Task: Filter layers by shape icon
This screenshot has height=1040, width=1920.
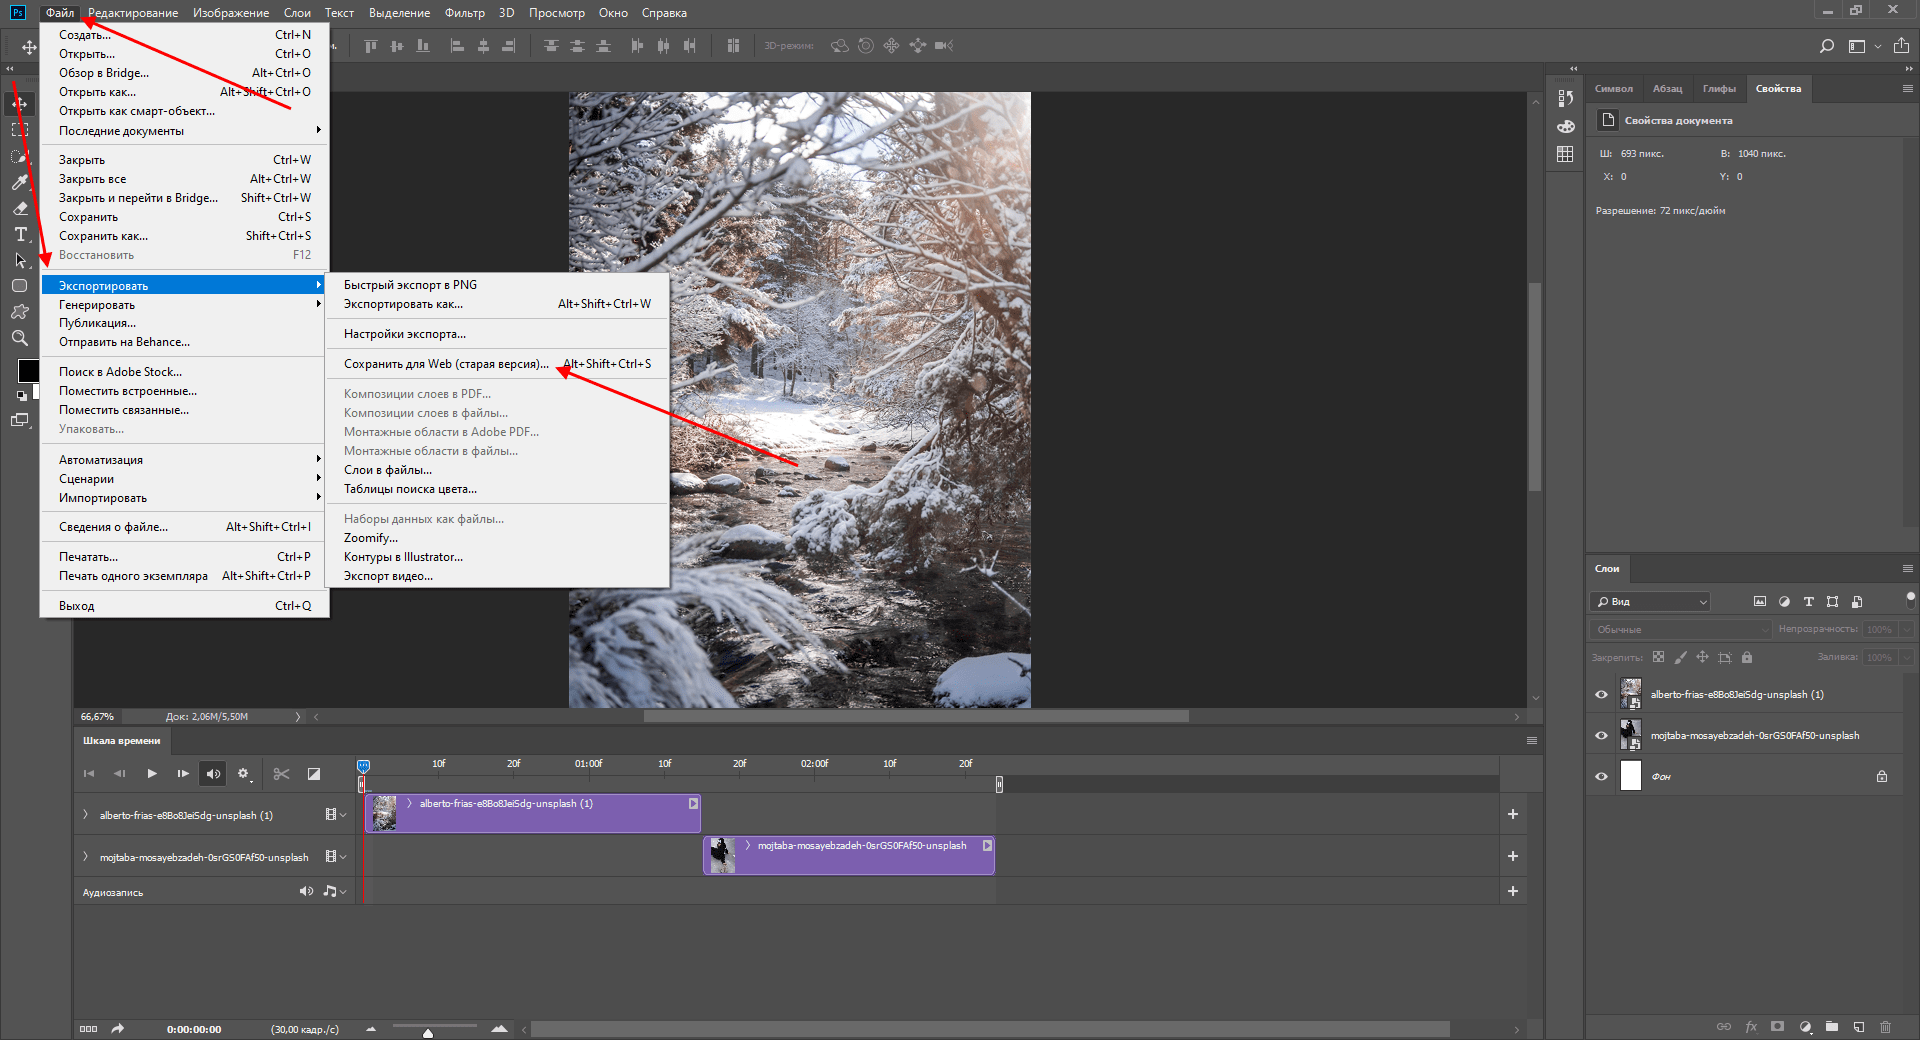Action: pos(1832,601)
